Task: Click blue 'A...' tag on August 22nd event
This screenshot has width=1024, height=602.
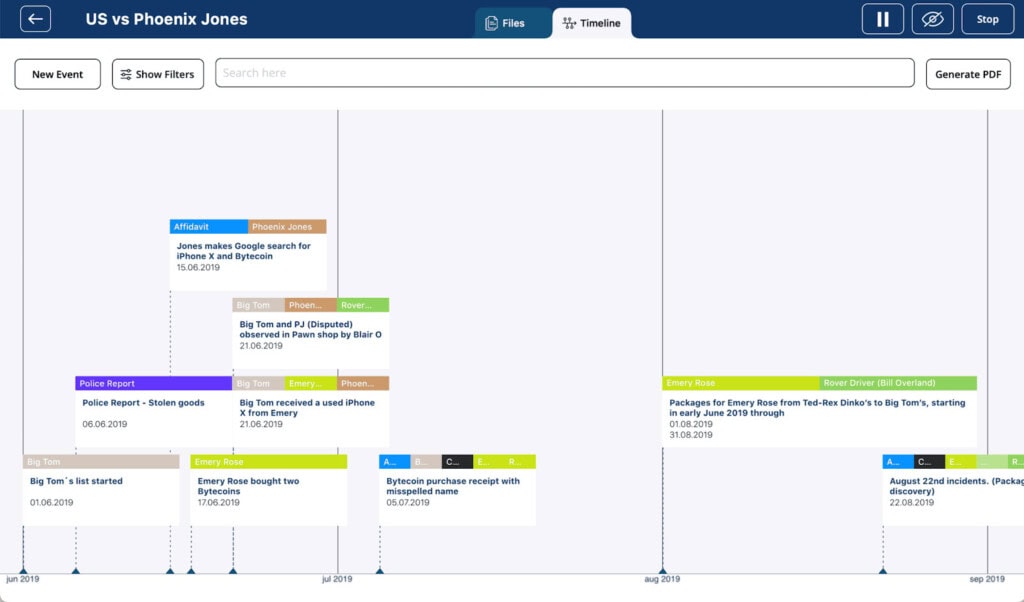Action: [898, 462]
